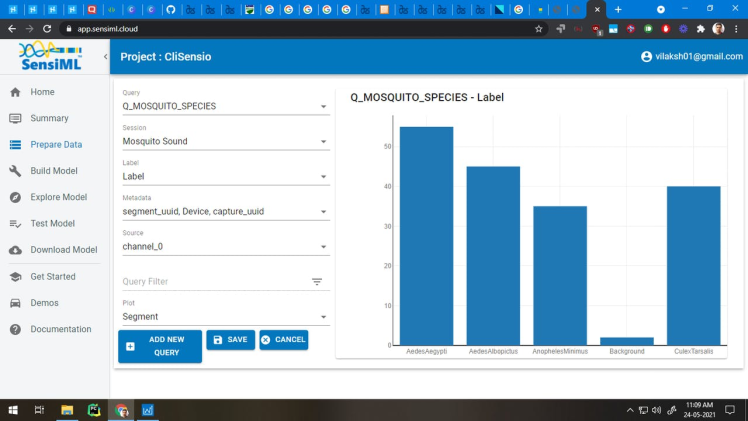Open the Chrome three-dot menu
748x421 pixels.
pos(736,29)
